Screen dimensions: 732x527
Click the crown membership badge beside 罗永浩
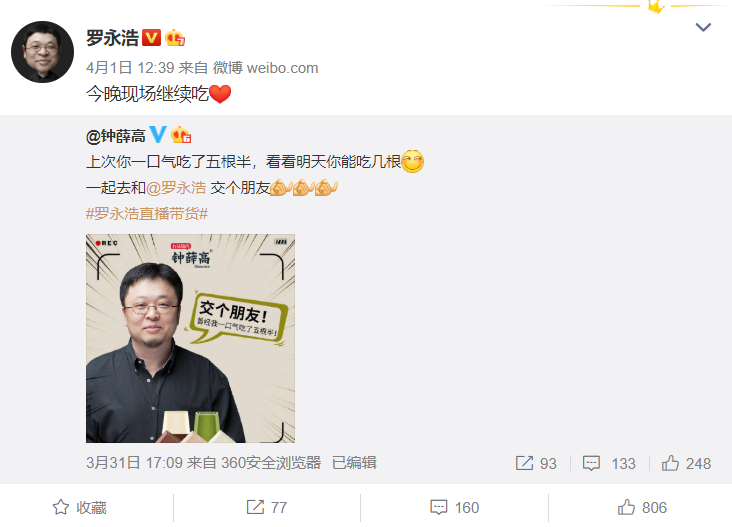pos(175,38)
